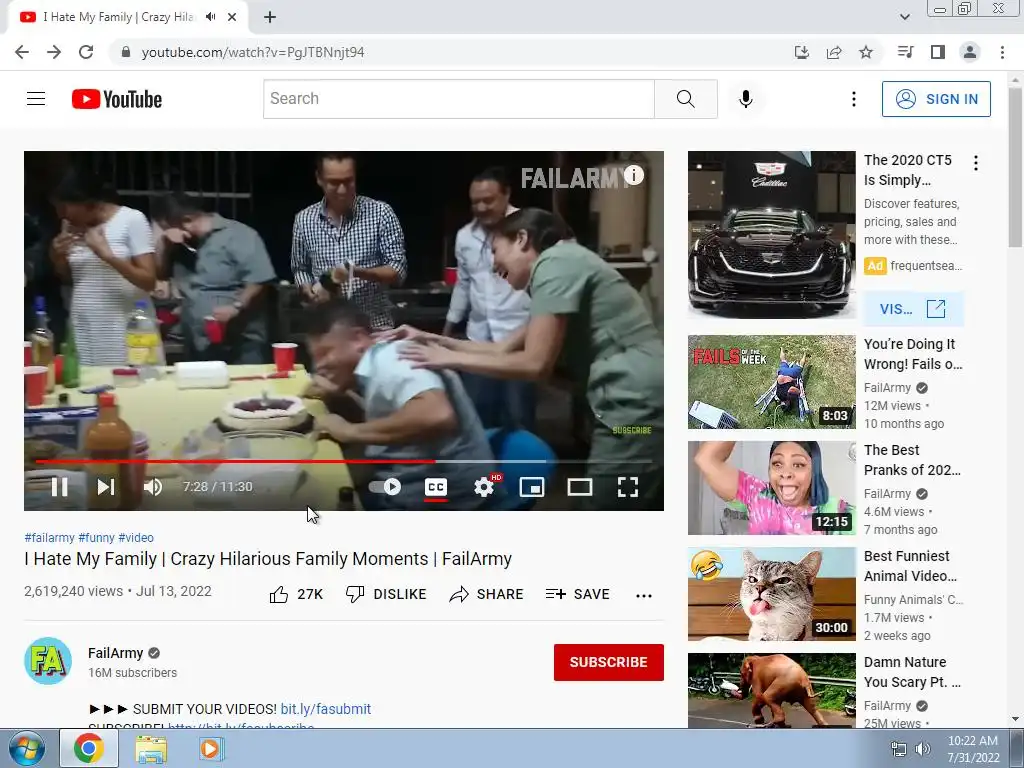Skip to the next video
The image size is (1024, 768).
(x=106, y=487)
